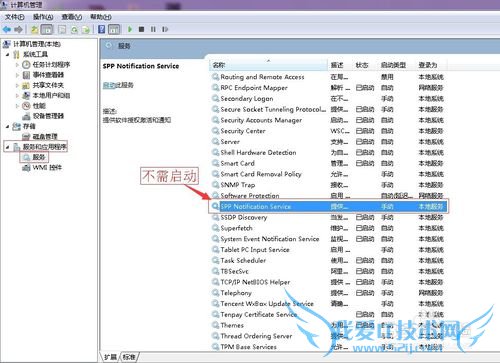
Task: Start the service with green play icon
Action: (x=130, y=29)
